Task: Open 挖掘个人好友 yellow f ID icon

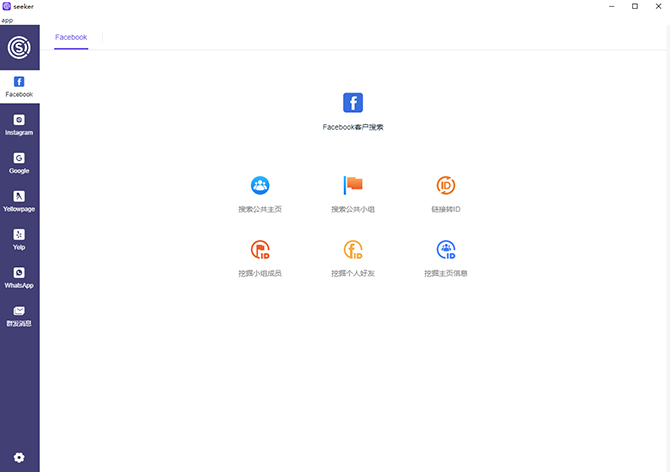Action: (353, 249)
